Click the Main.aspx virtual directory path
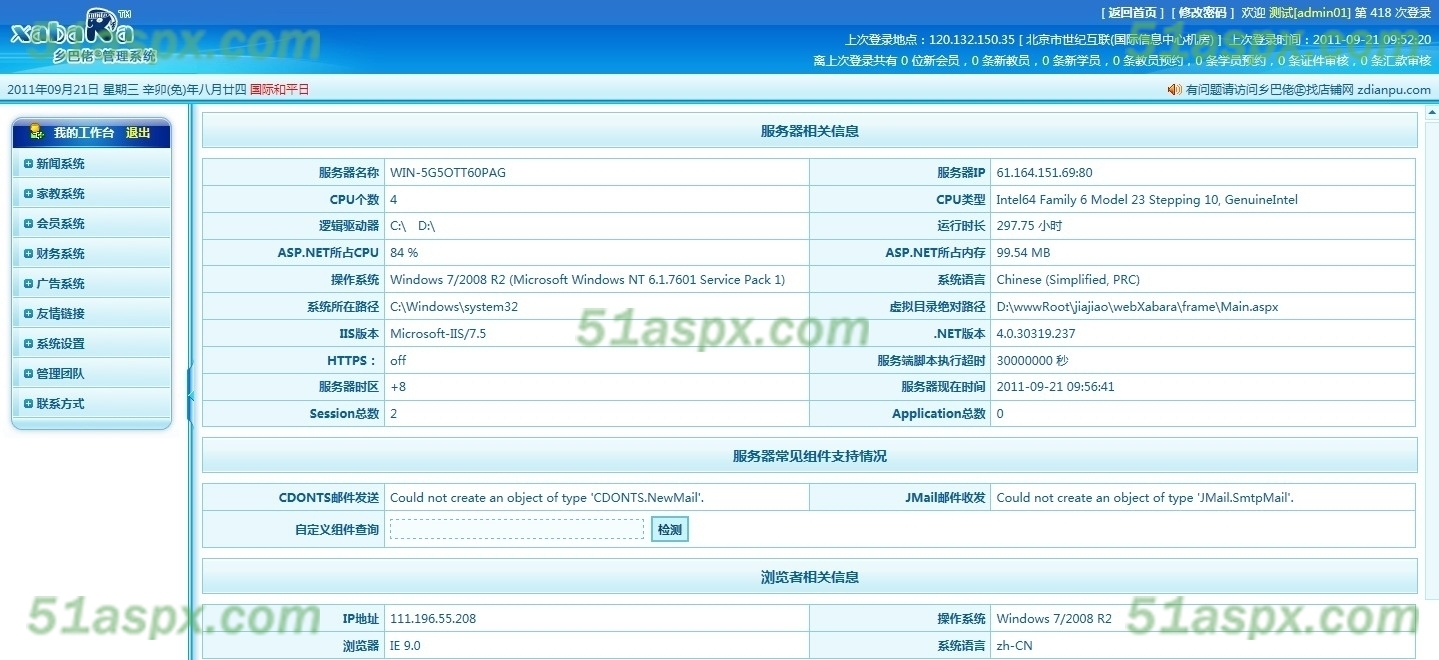 click(1137, 307)
